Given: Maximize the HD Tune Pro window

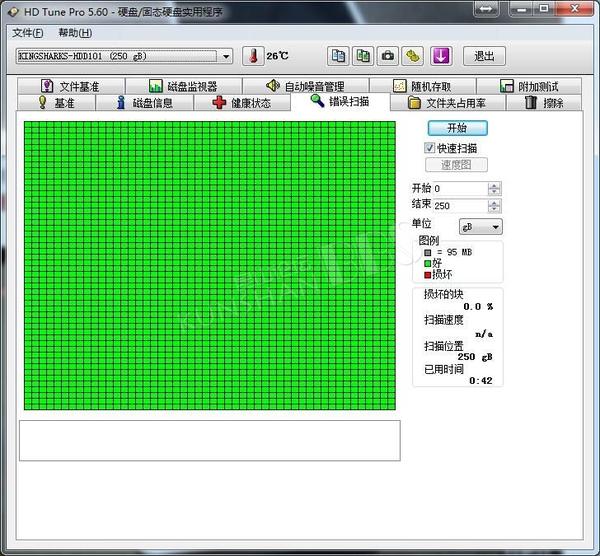Looking at the screenshot, I should point(544,8).
